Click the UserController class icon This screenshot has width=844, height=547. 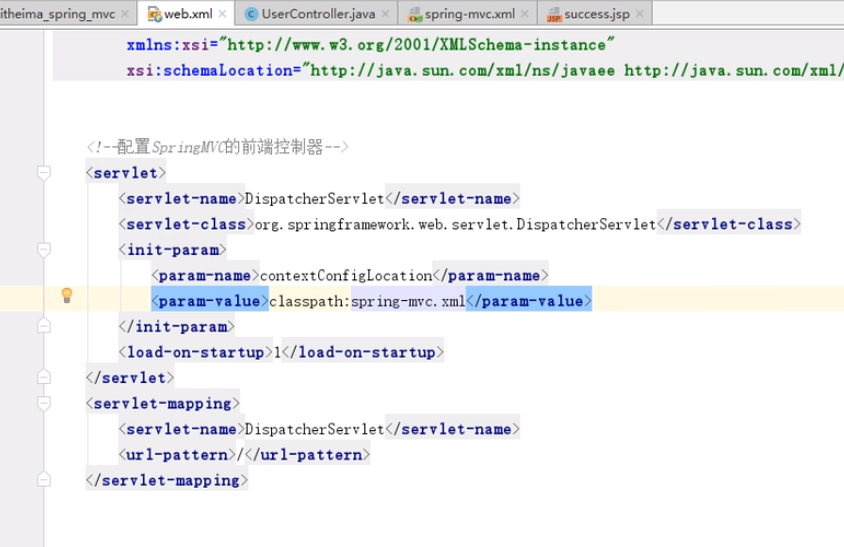[x=251, y=15]
